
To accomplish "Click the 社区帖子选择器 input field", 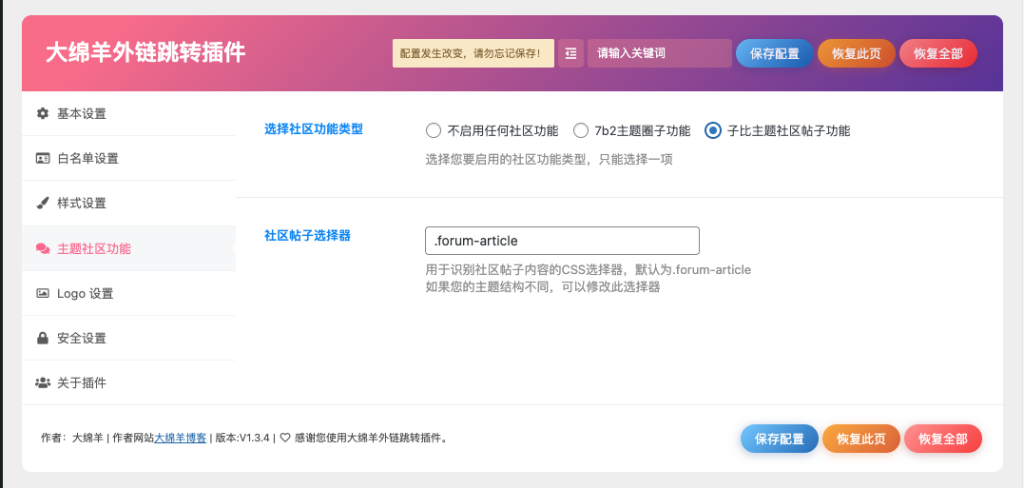I will 561,241.
